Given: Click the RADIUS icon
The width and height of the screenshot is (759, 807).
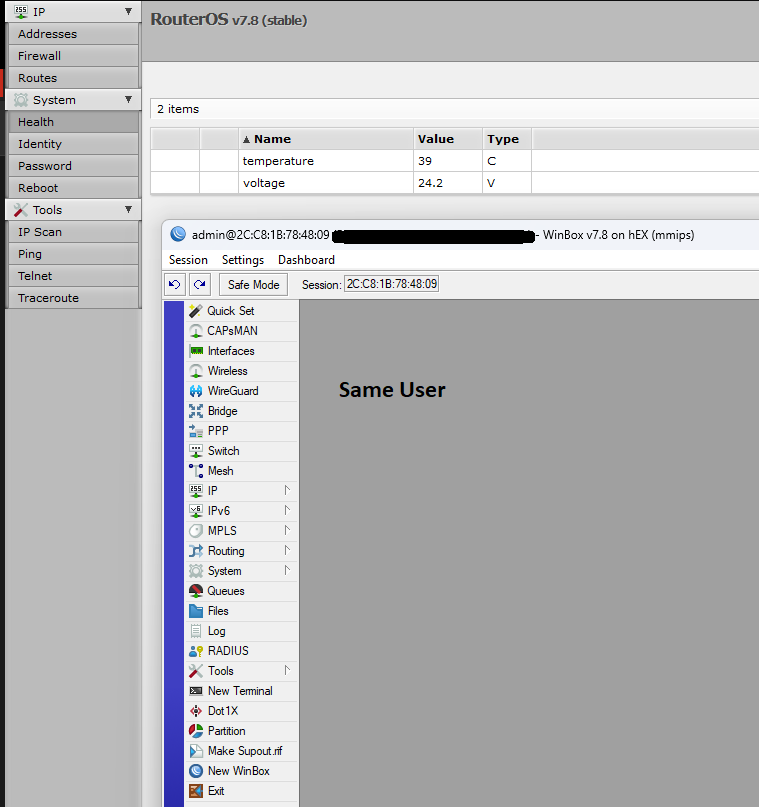Looking at the screenshot, I should pyautogui.click(x=196, y=651).
